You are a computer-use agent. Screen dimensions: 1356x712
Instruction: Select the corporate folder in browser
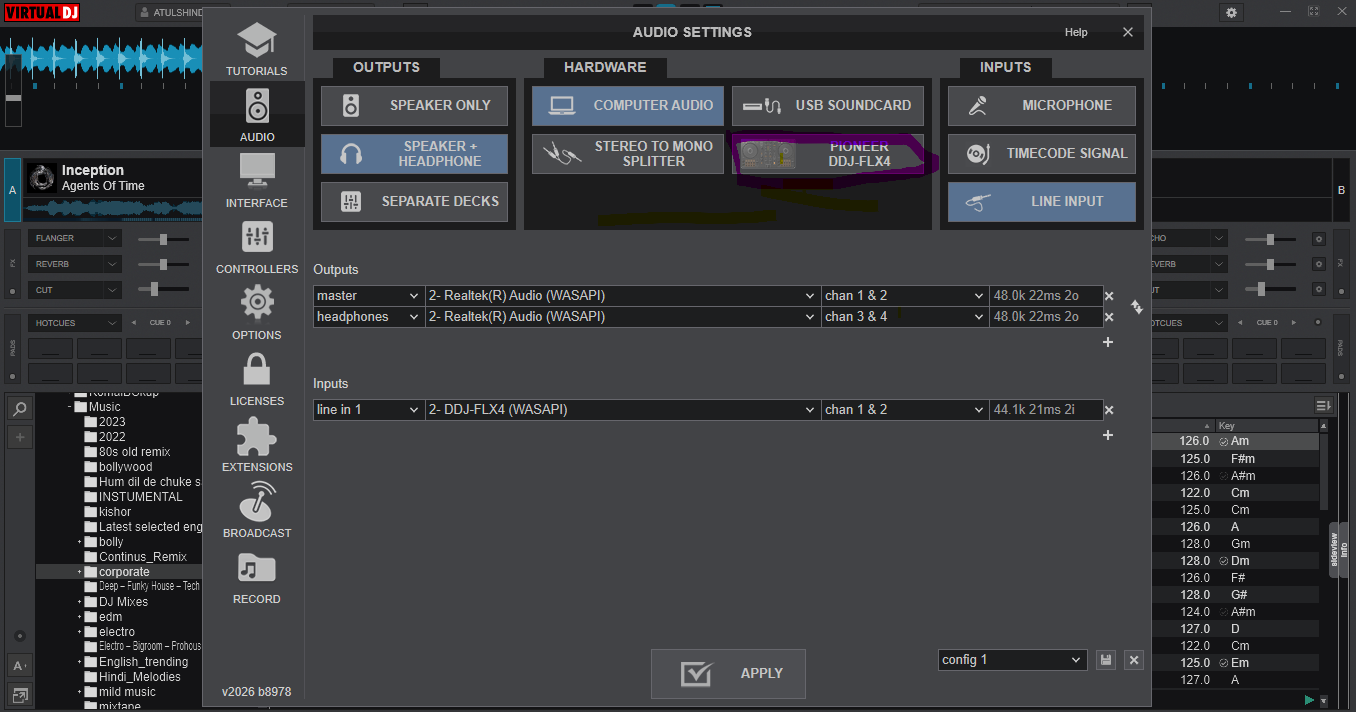124,572
